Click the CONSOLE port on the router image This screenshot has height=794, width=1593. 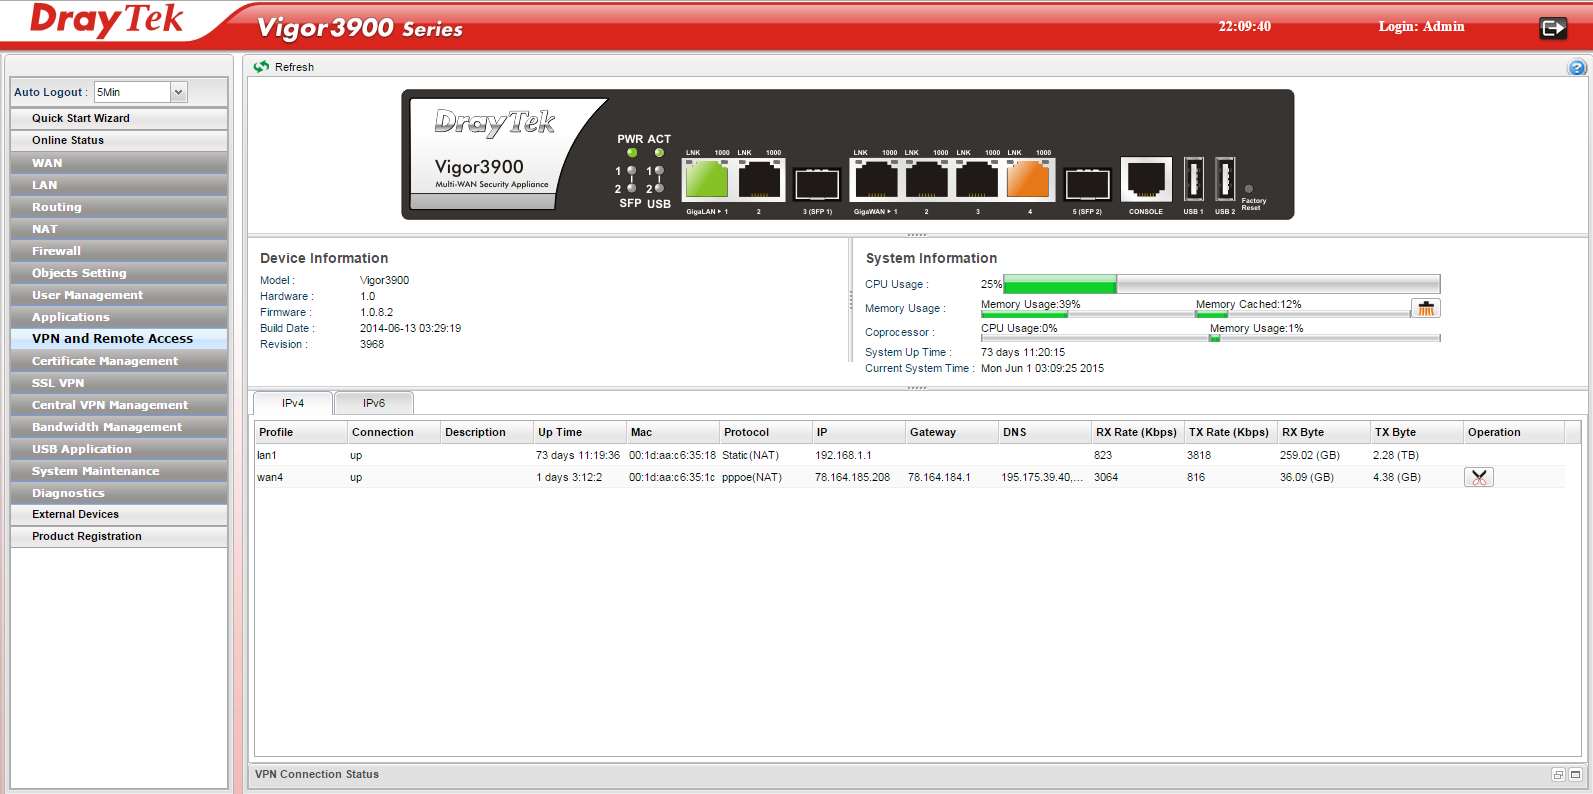coord(1145,182)
